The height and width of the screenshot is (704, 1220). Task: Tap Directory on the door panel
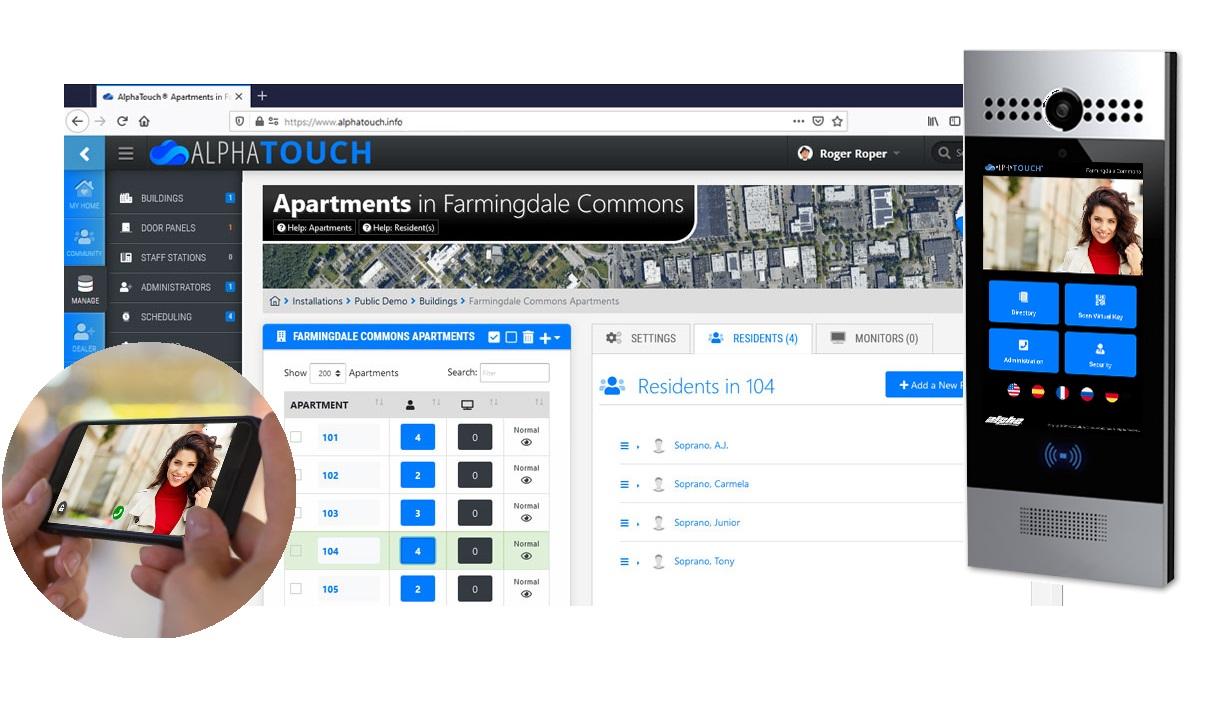click(1023, 302)
